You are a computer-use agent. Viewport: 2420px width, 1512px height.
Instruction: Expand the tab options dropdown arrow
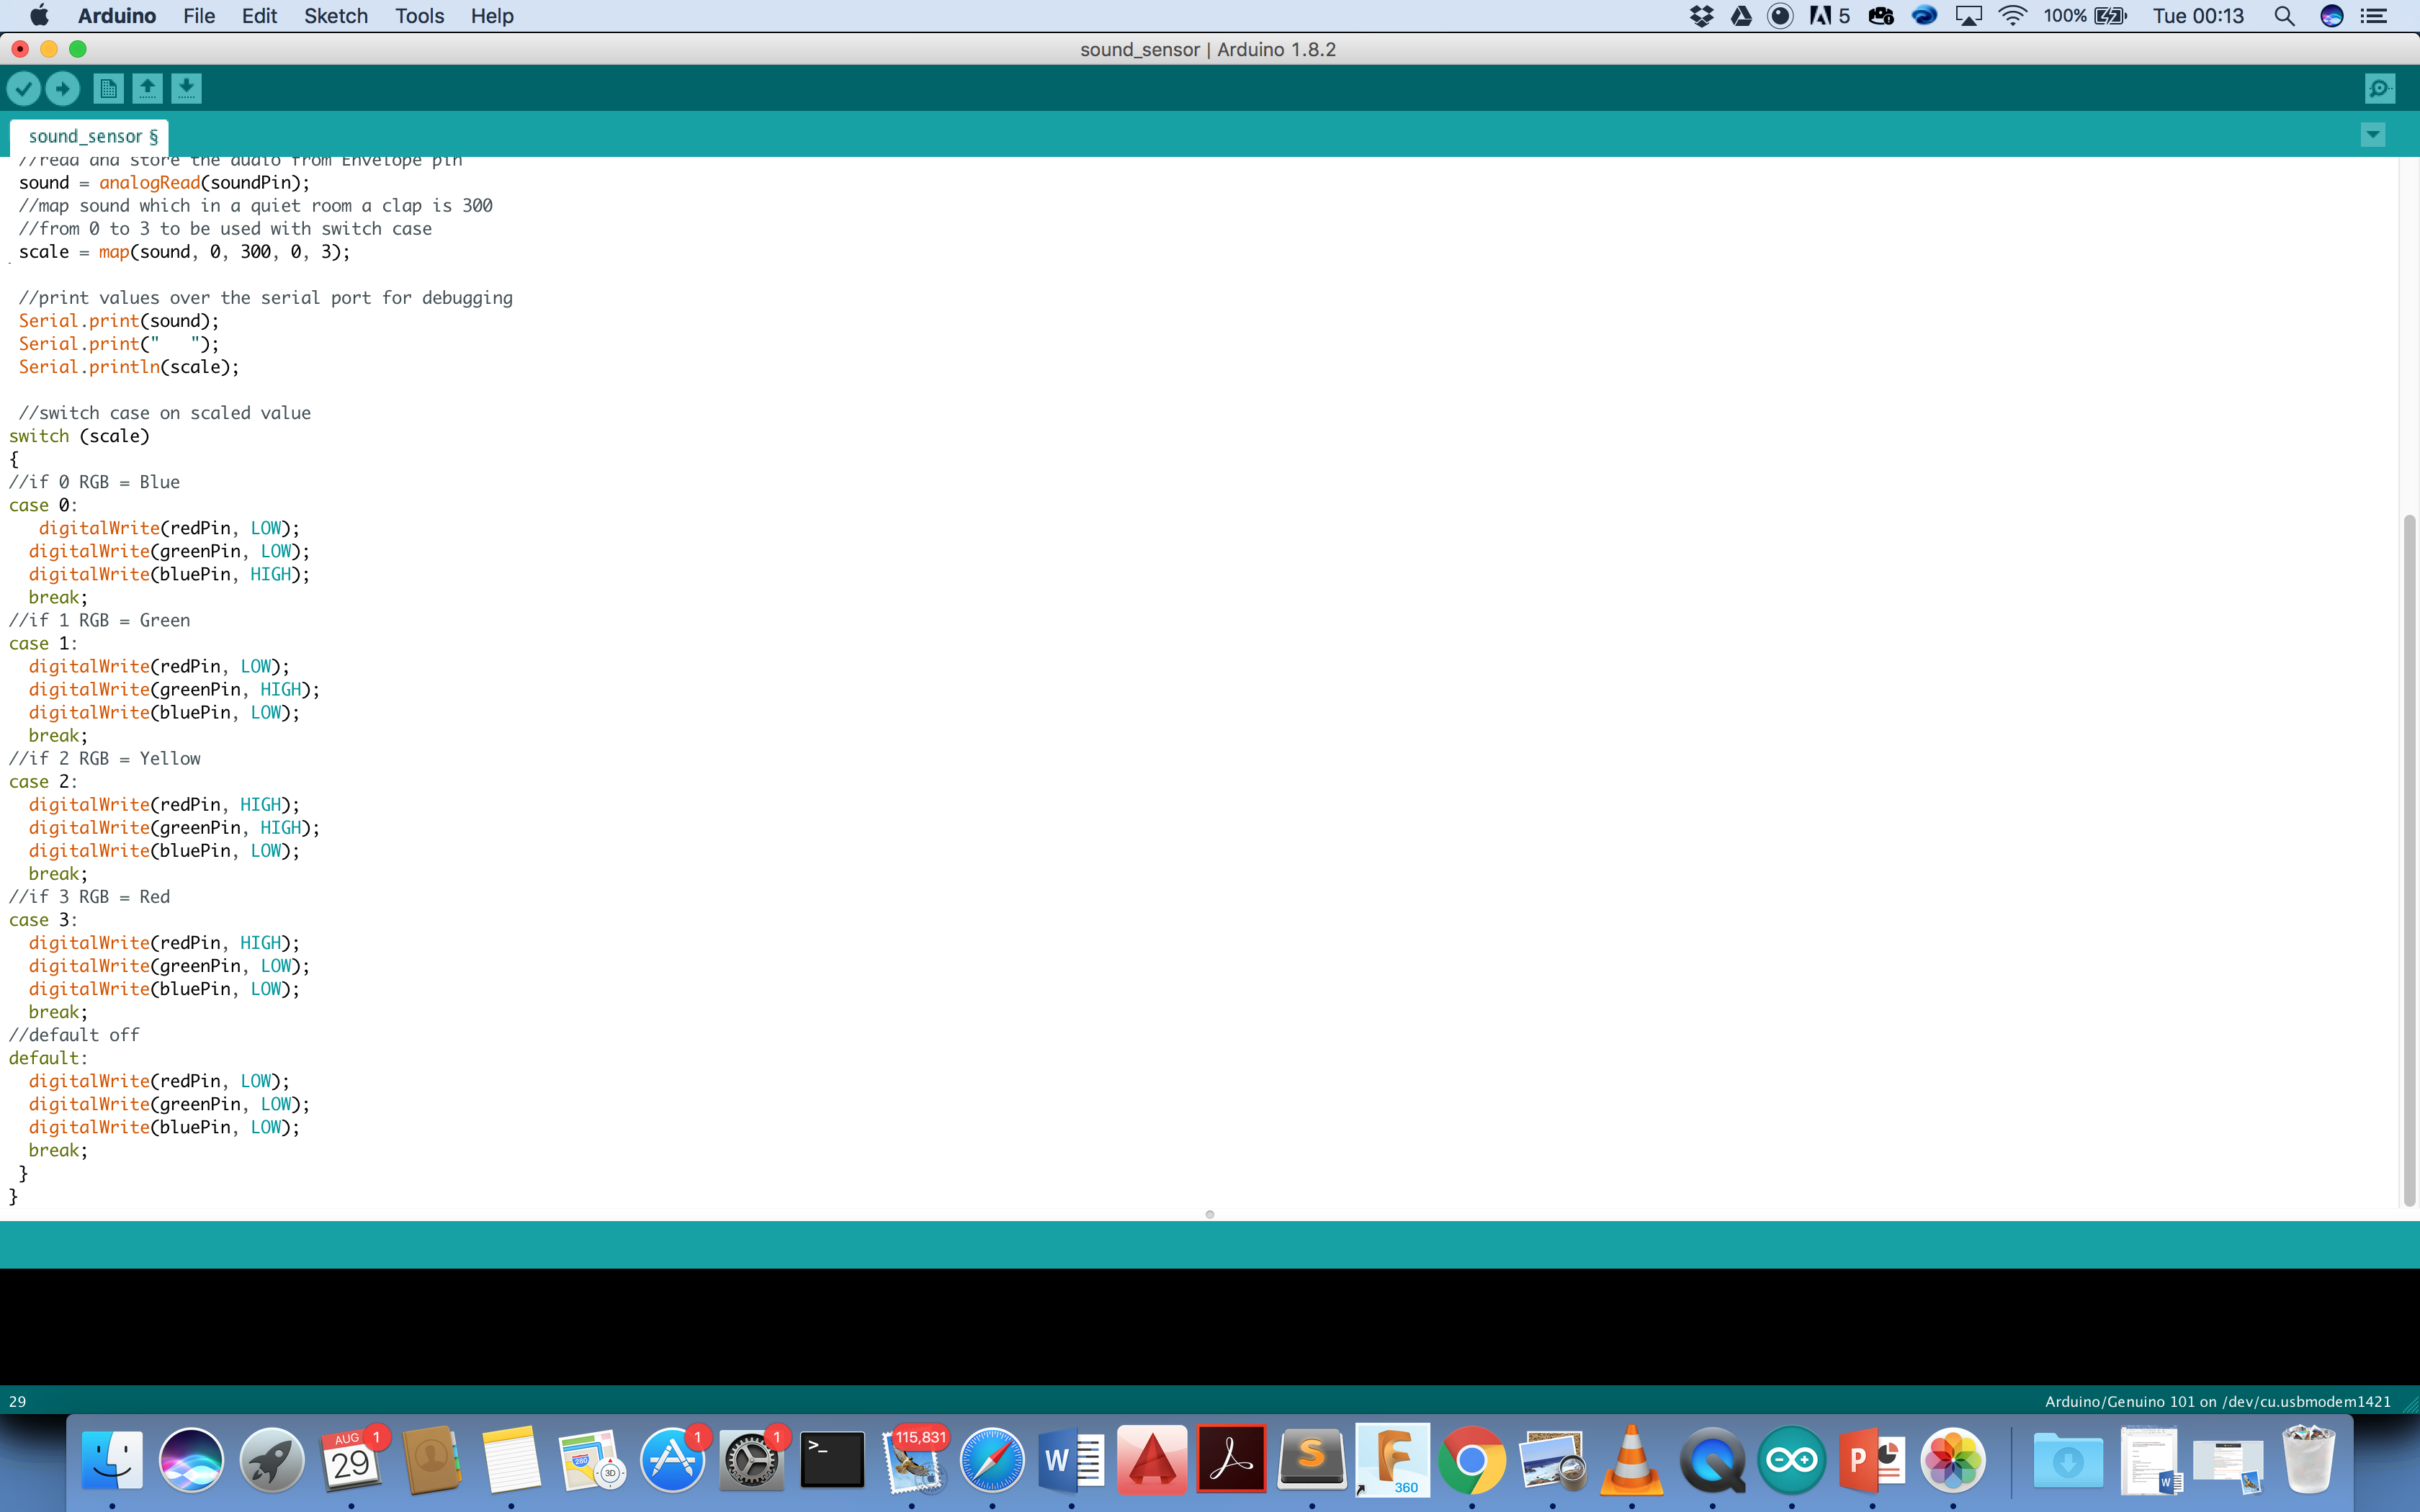(x=2373, y=135)
